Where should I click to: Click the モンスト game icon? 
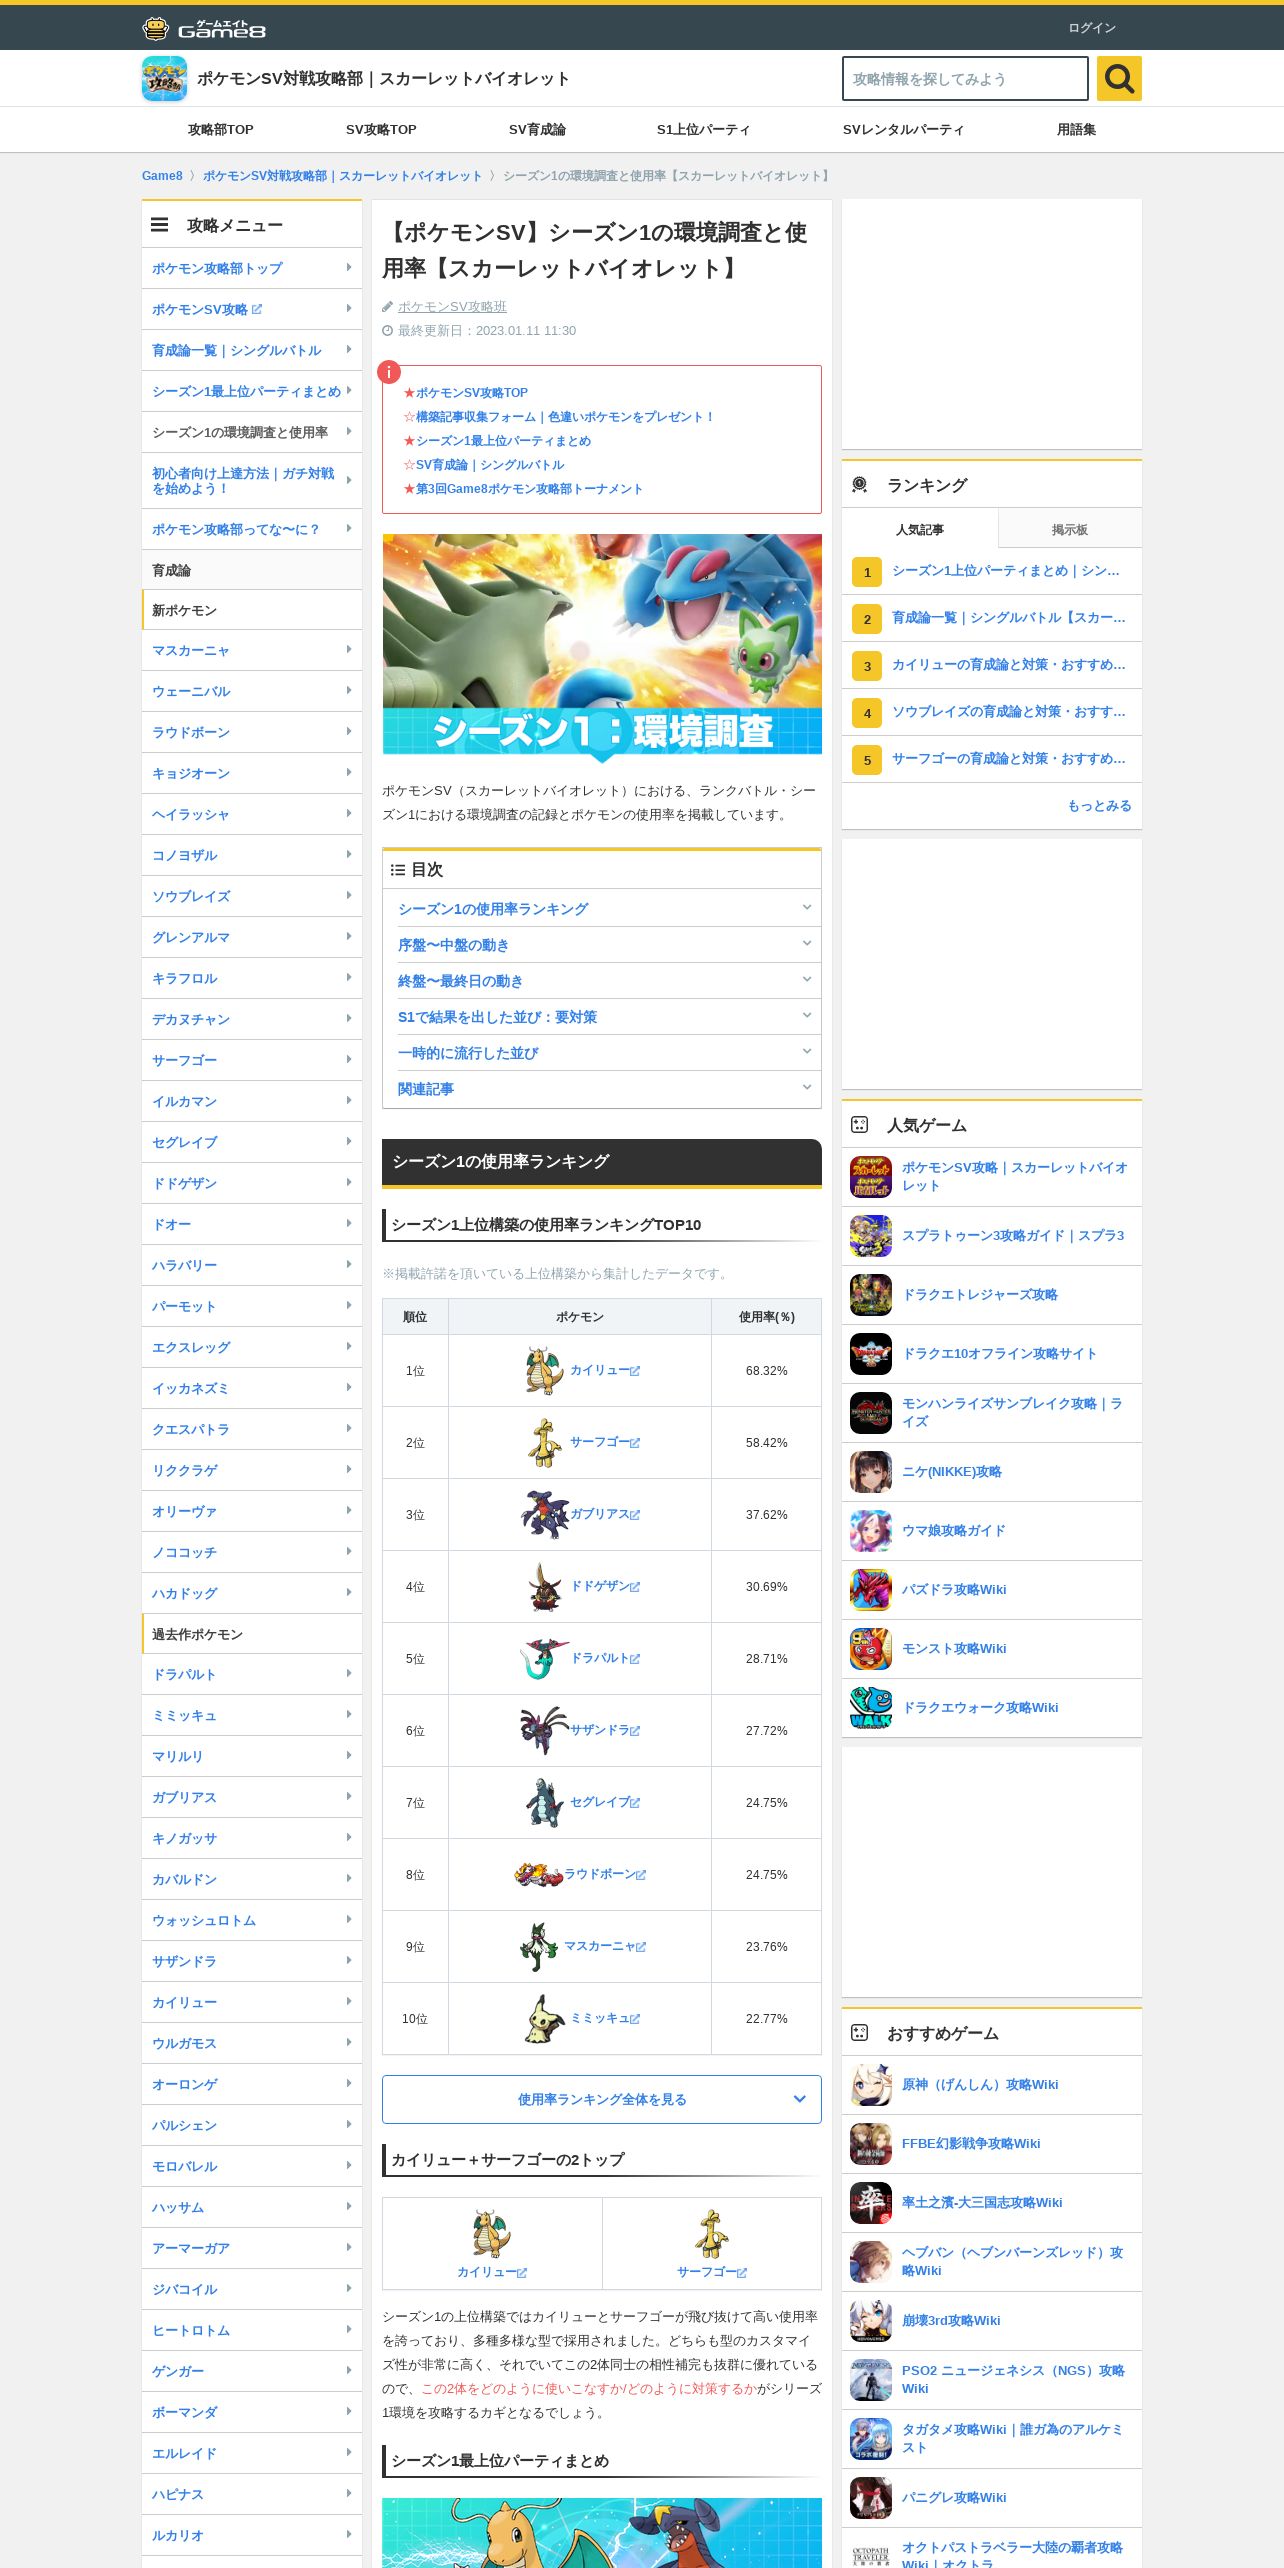(x=871, y=1649)
